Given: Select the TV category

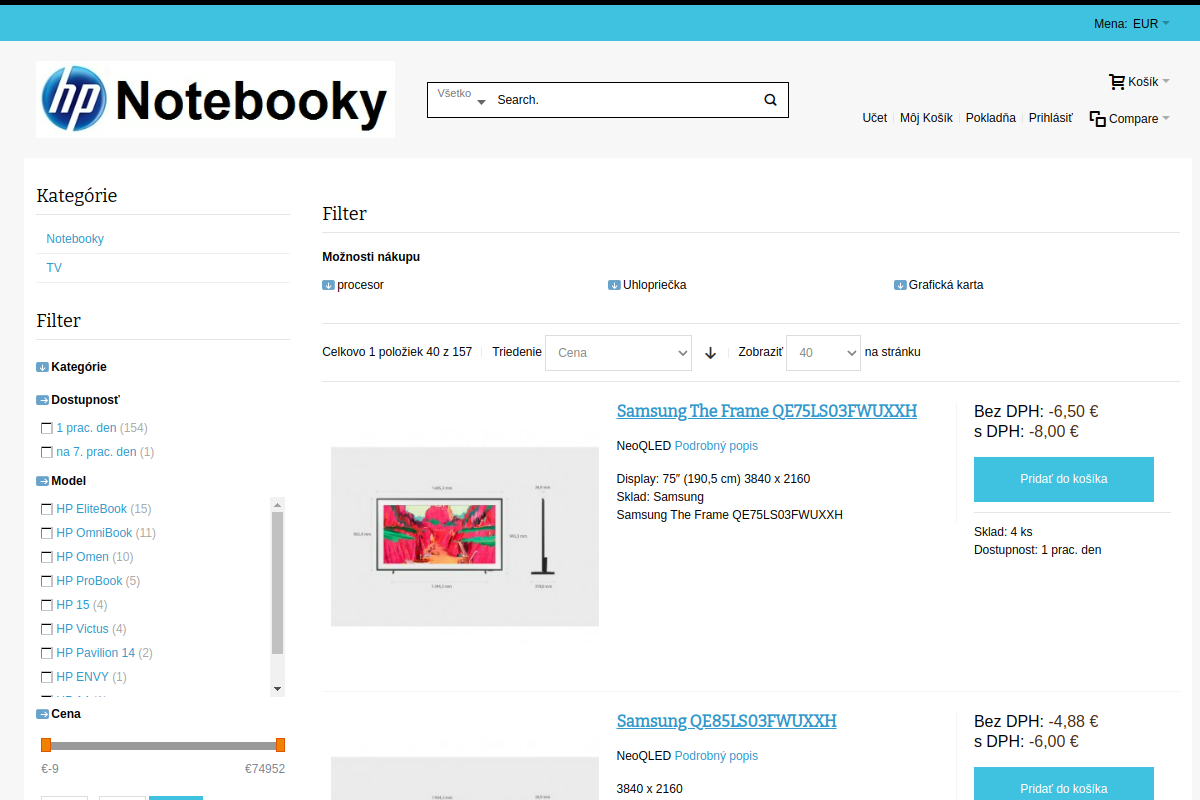Looking at the screenshot, I should coord(54,268).
